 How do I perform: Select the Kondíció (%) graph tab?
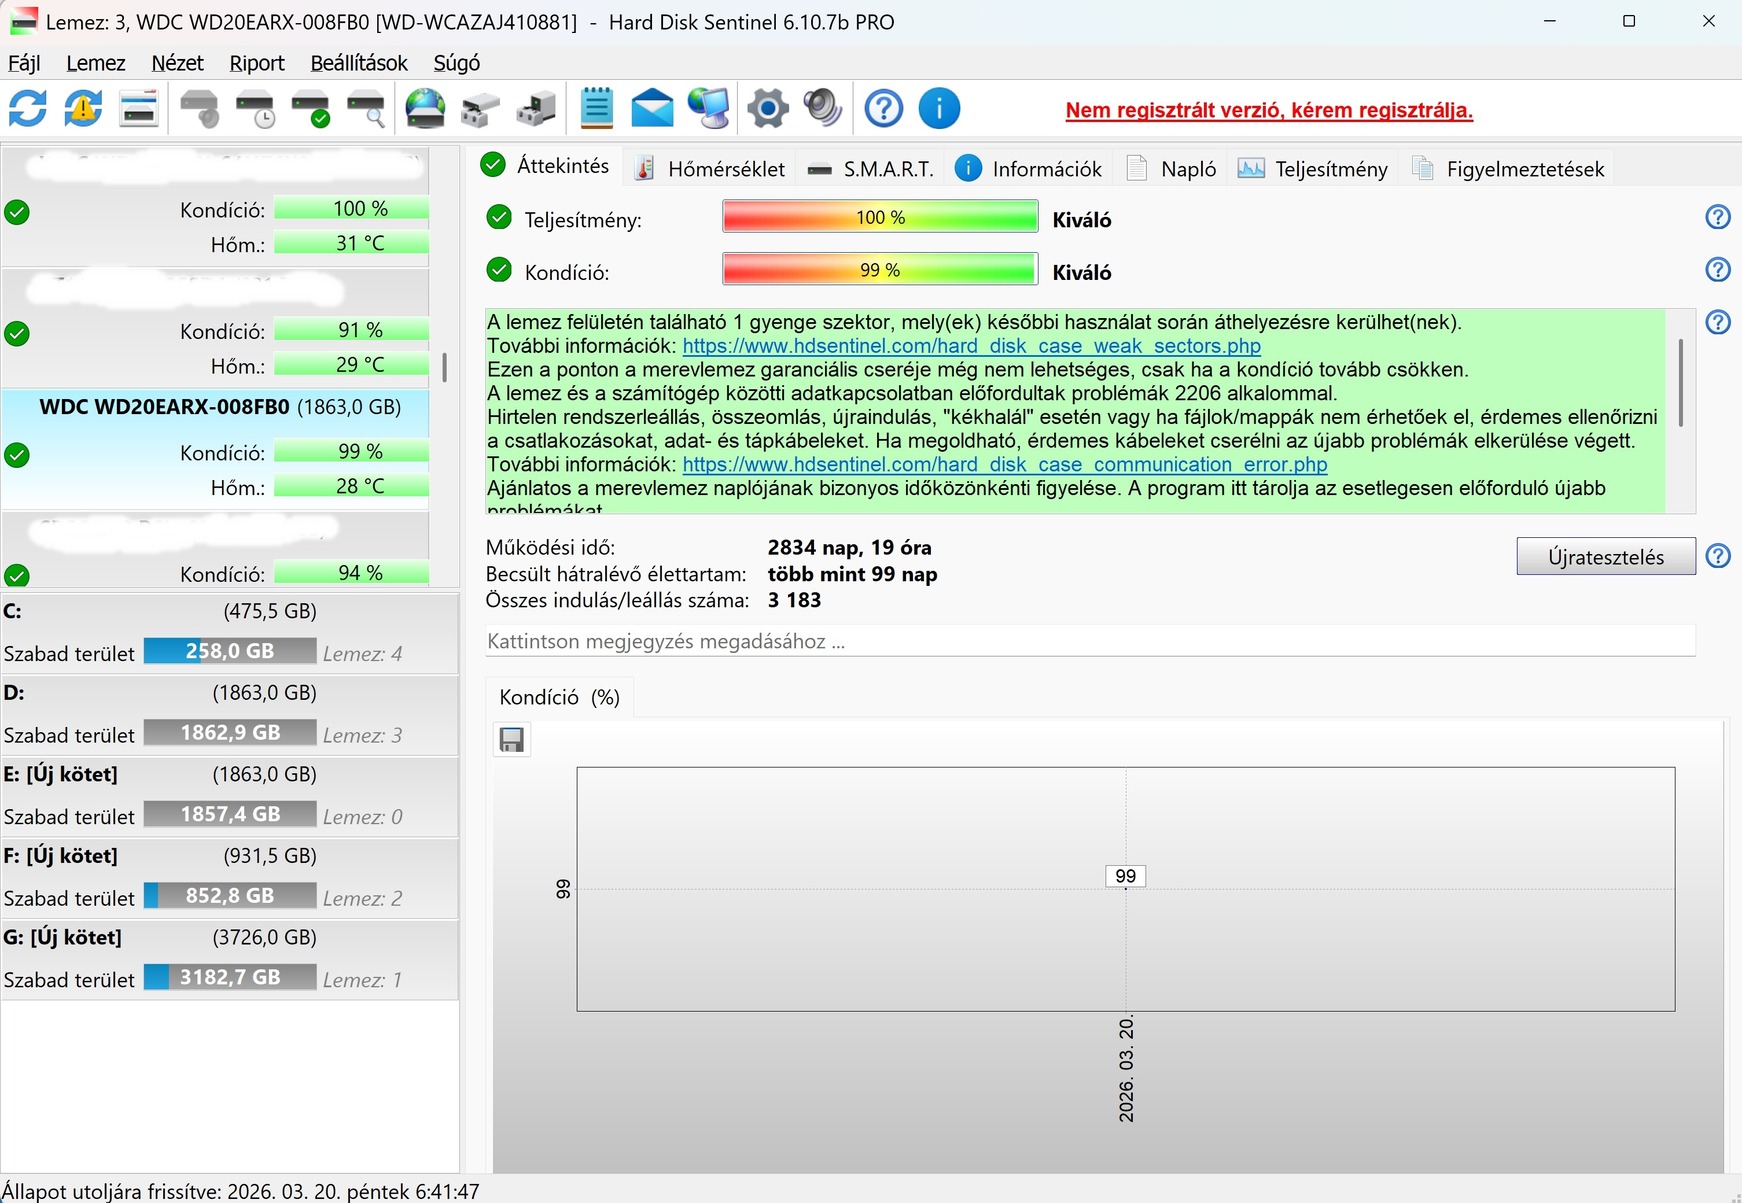coord(560,697)
